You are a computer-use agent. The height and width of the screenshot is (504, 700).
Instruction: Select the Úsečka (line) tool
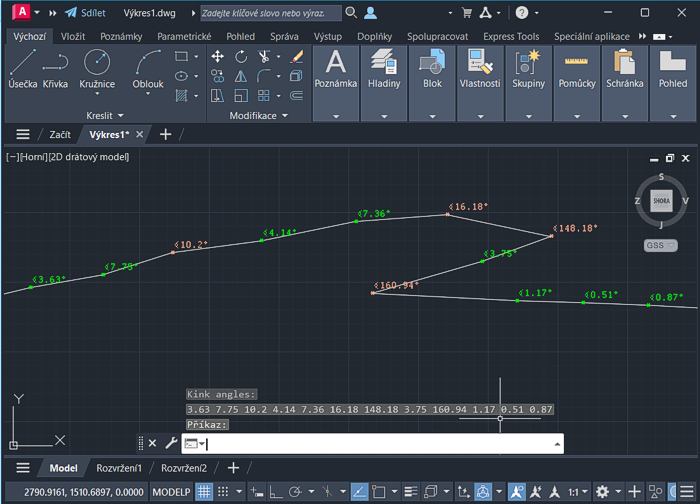coord(23,70)
